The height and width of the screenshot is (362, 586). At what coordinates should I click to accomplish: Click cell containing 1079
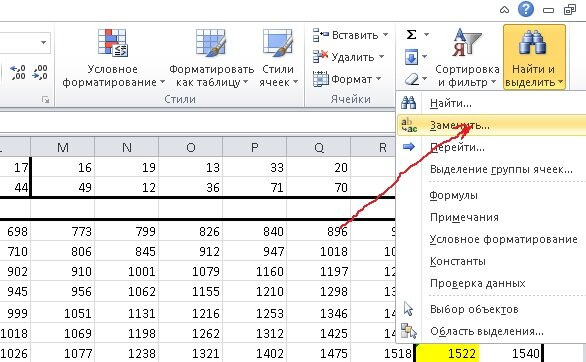[191, 271]
